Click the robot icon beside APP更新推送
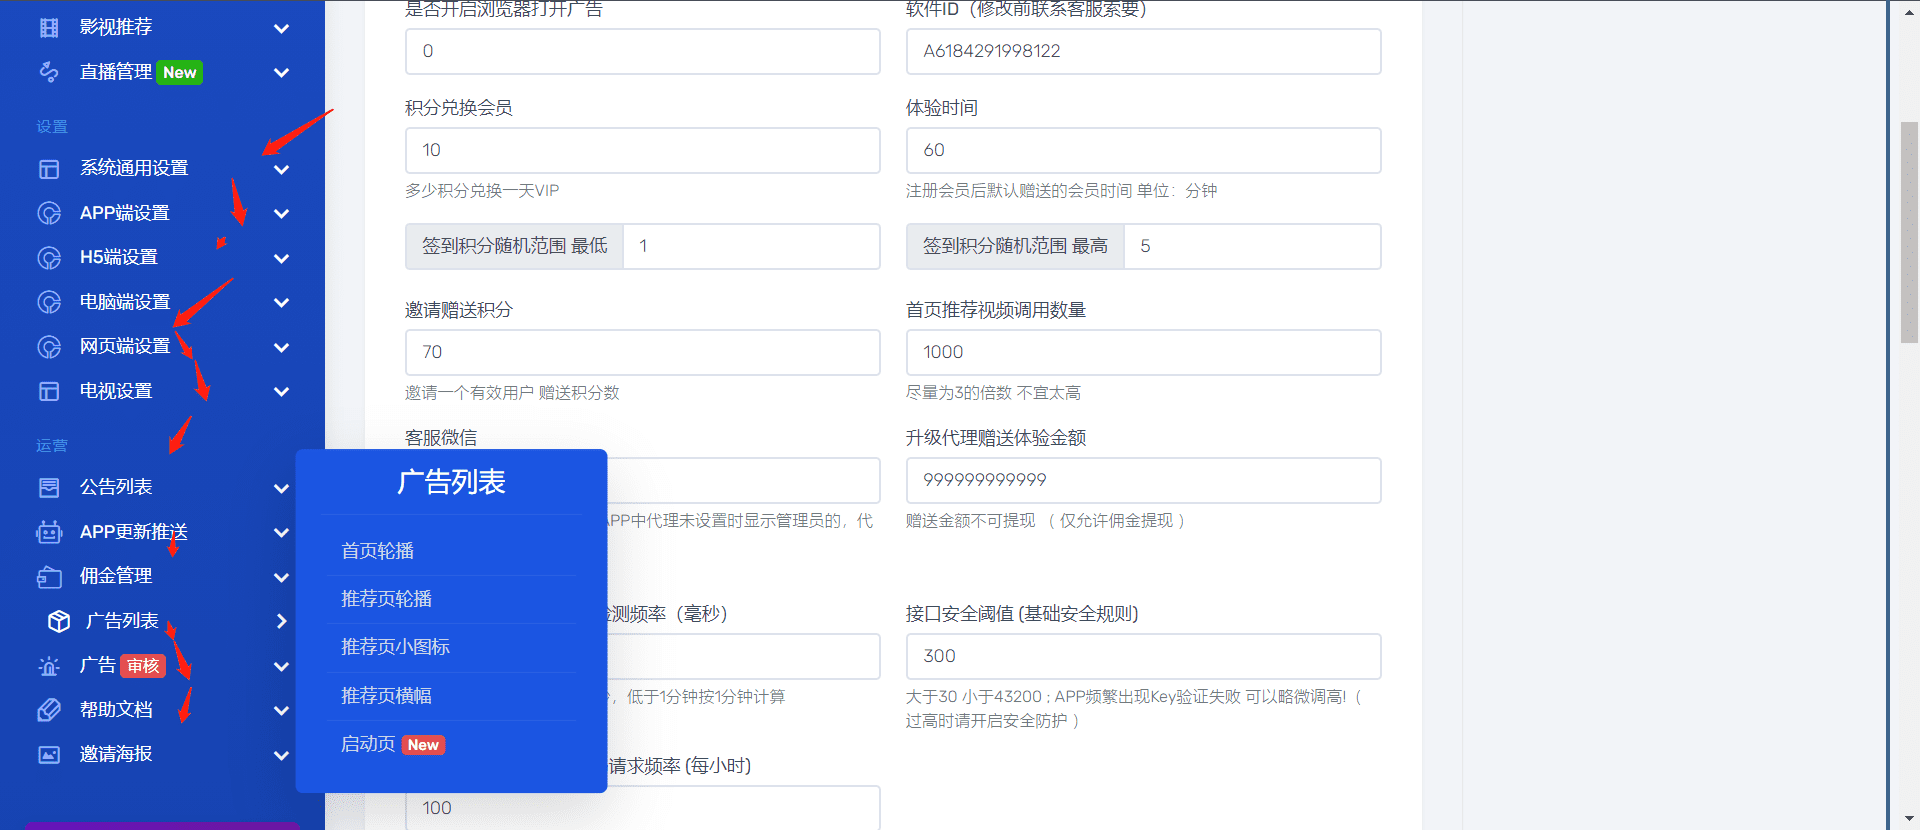 coord(49,532)
